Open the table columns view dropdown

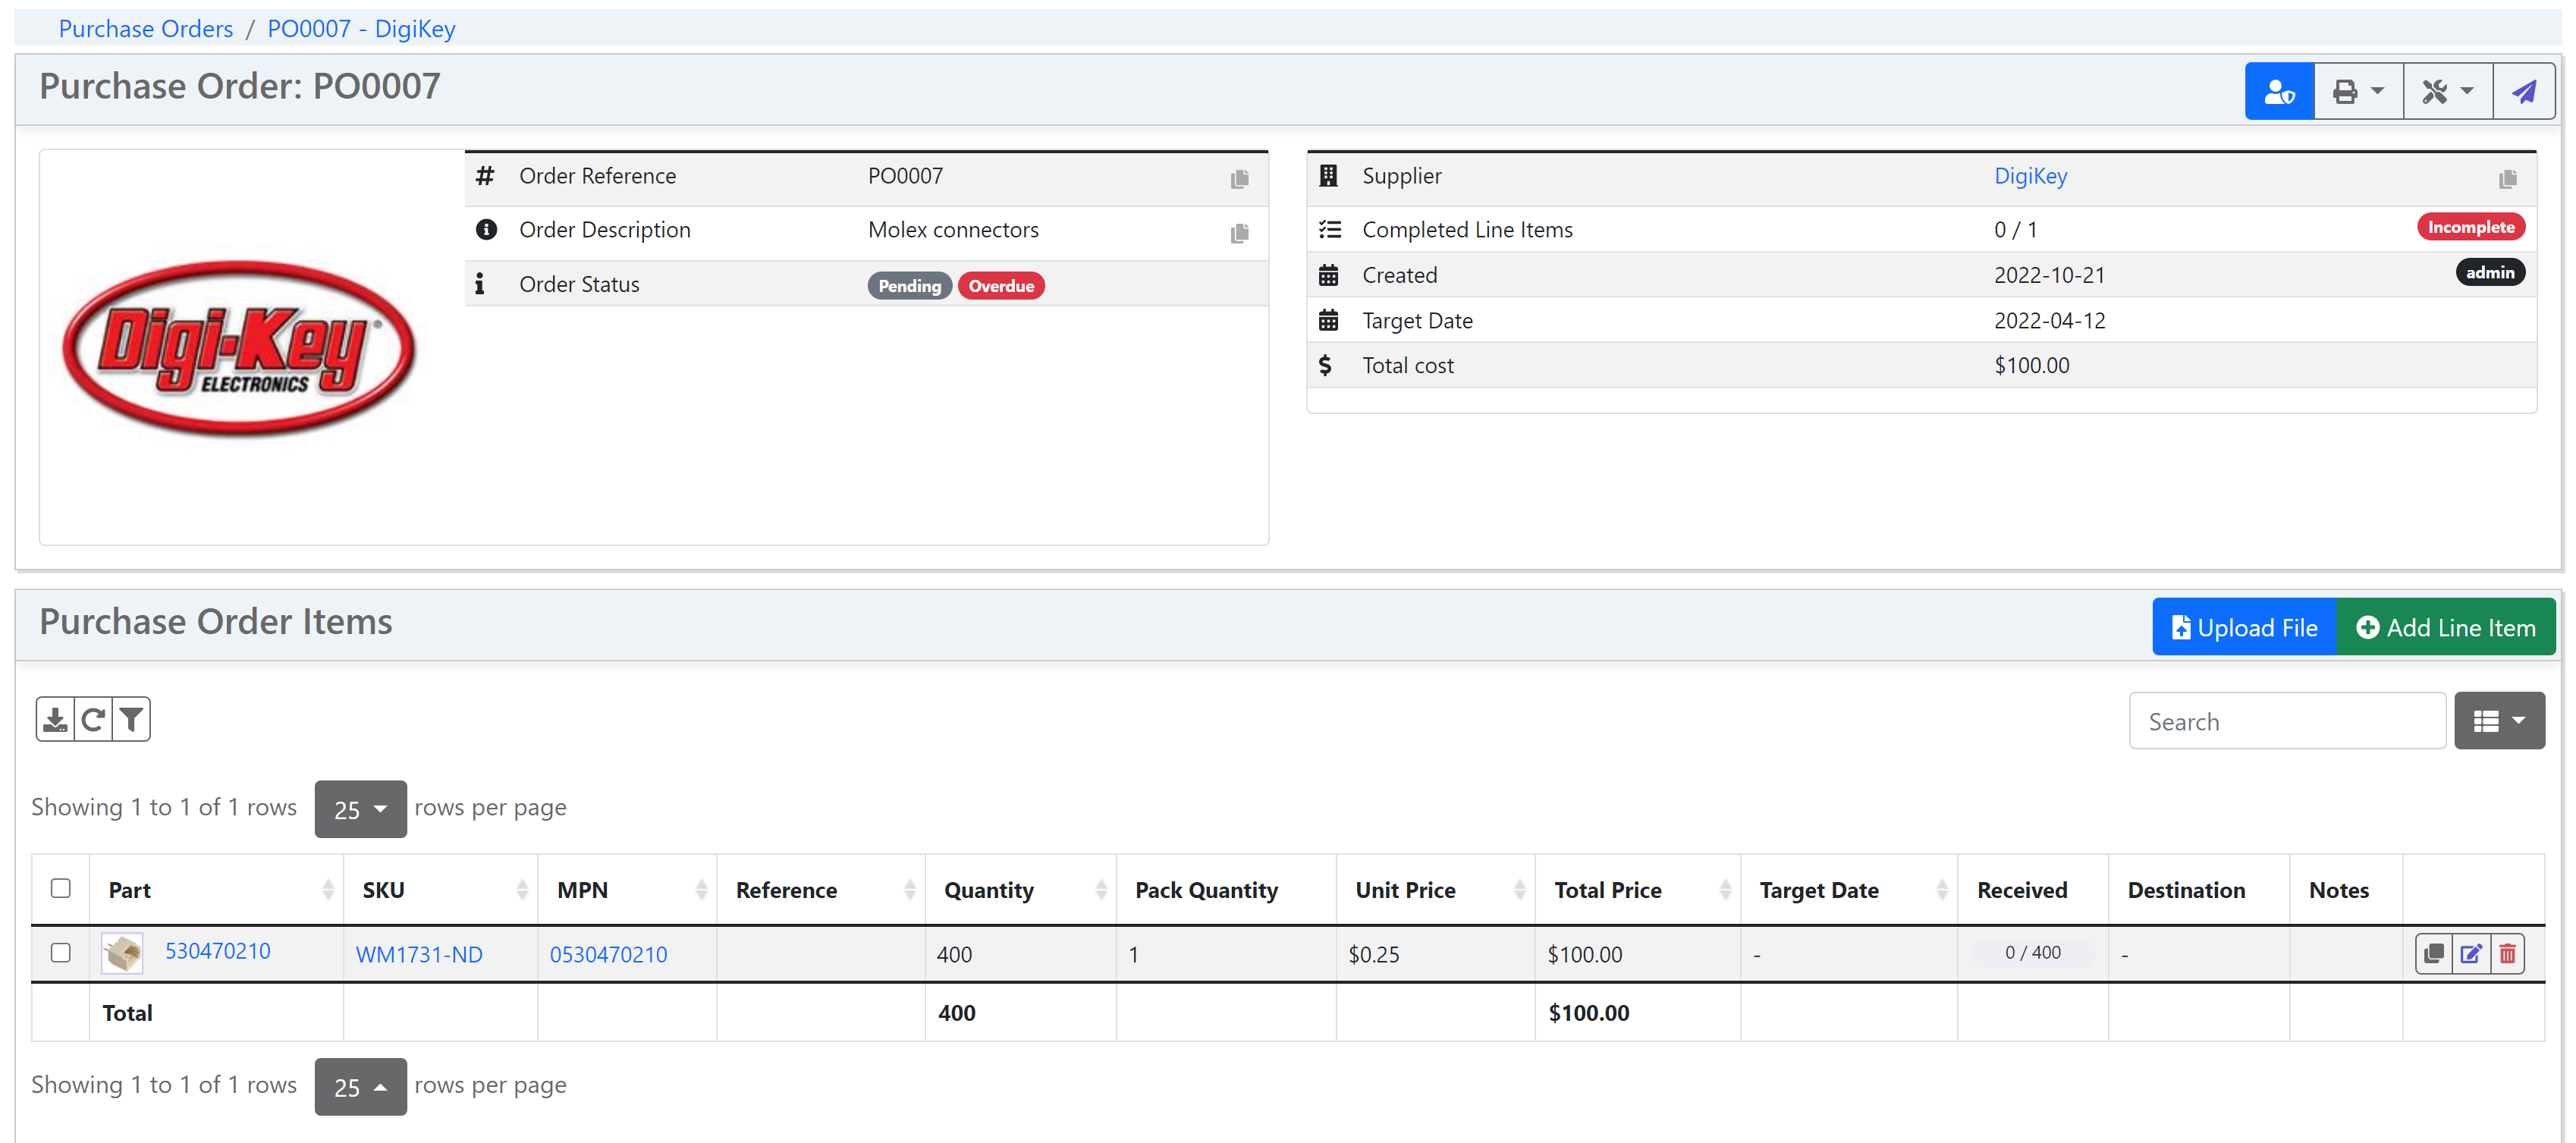tap(2499, 720)
